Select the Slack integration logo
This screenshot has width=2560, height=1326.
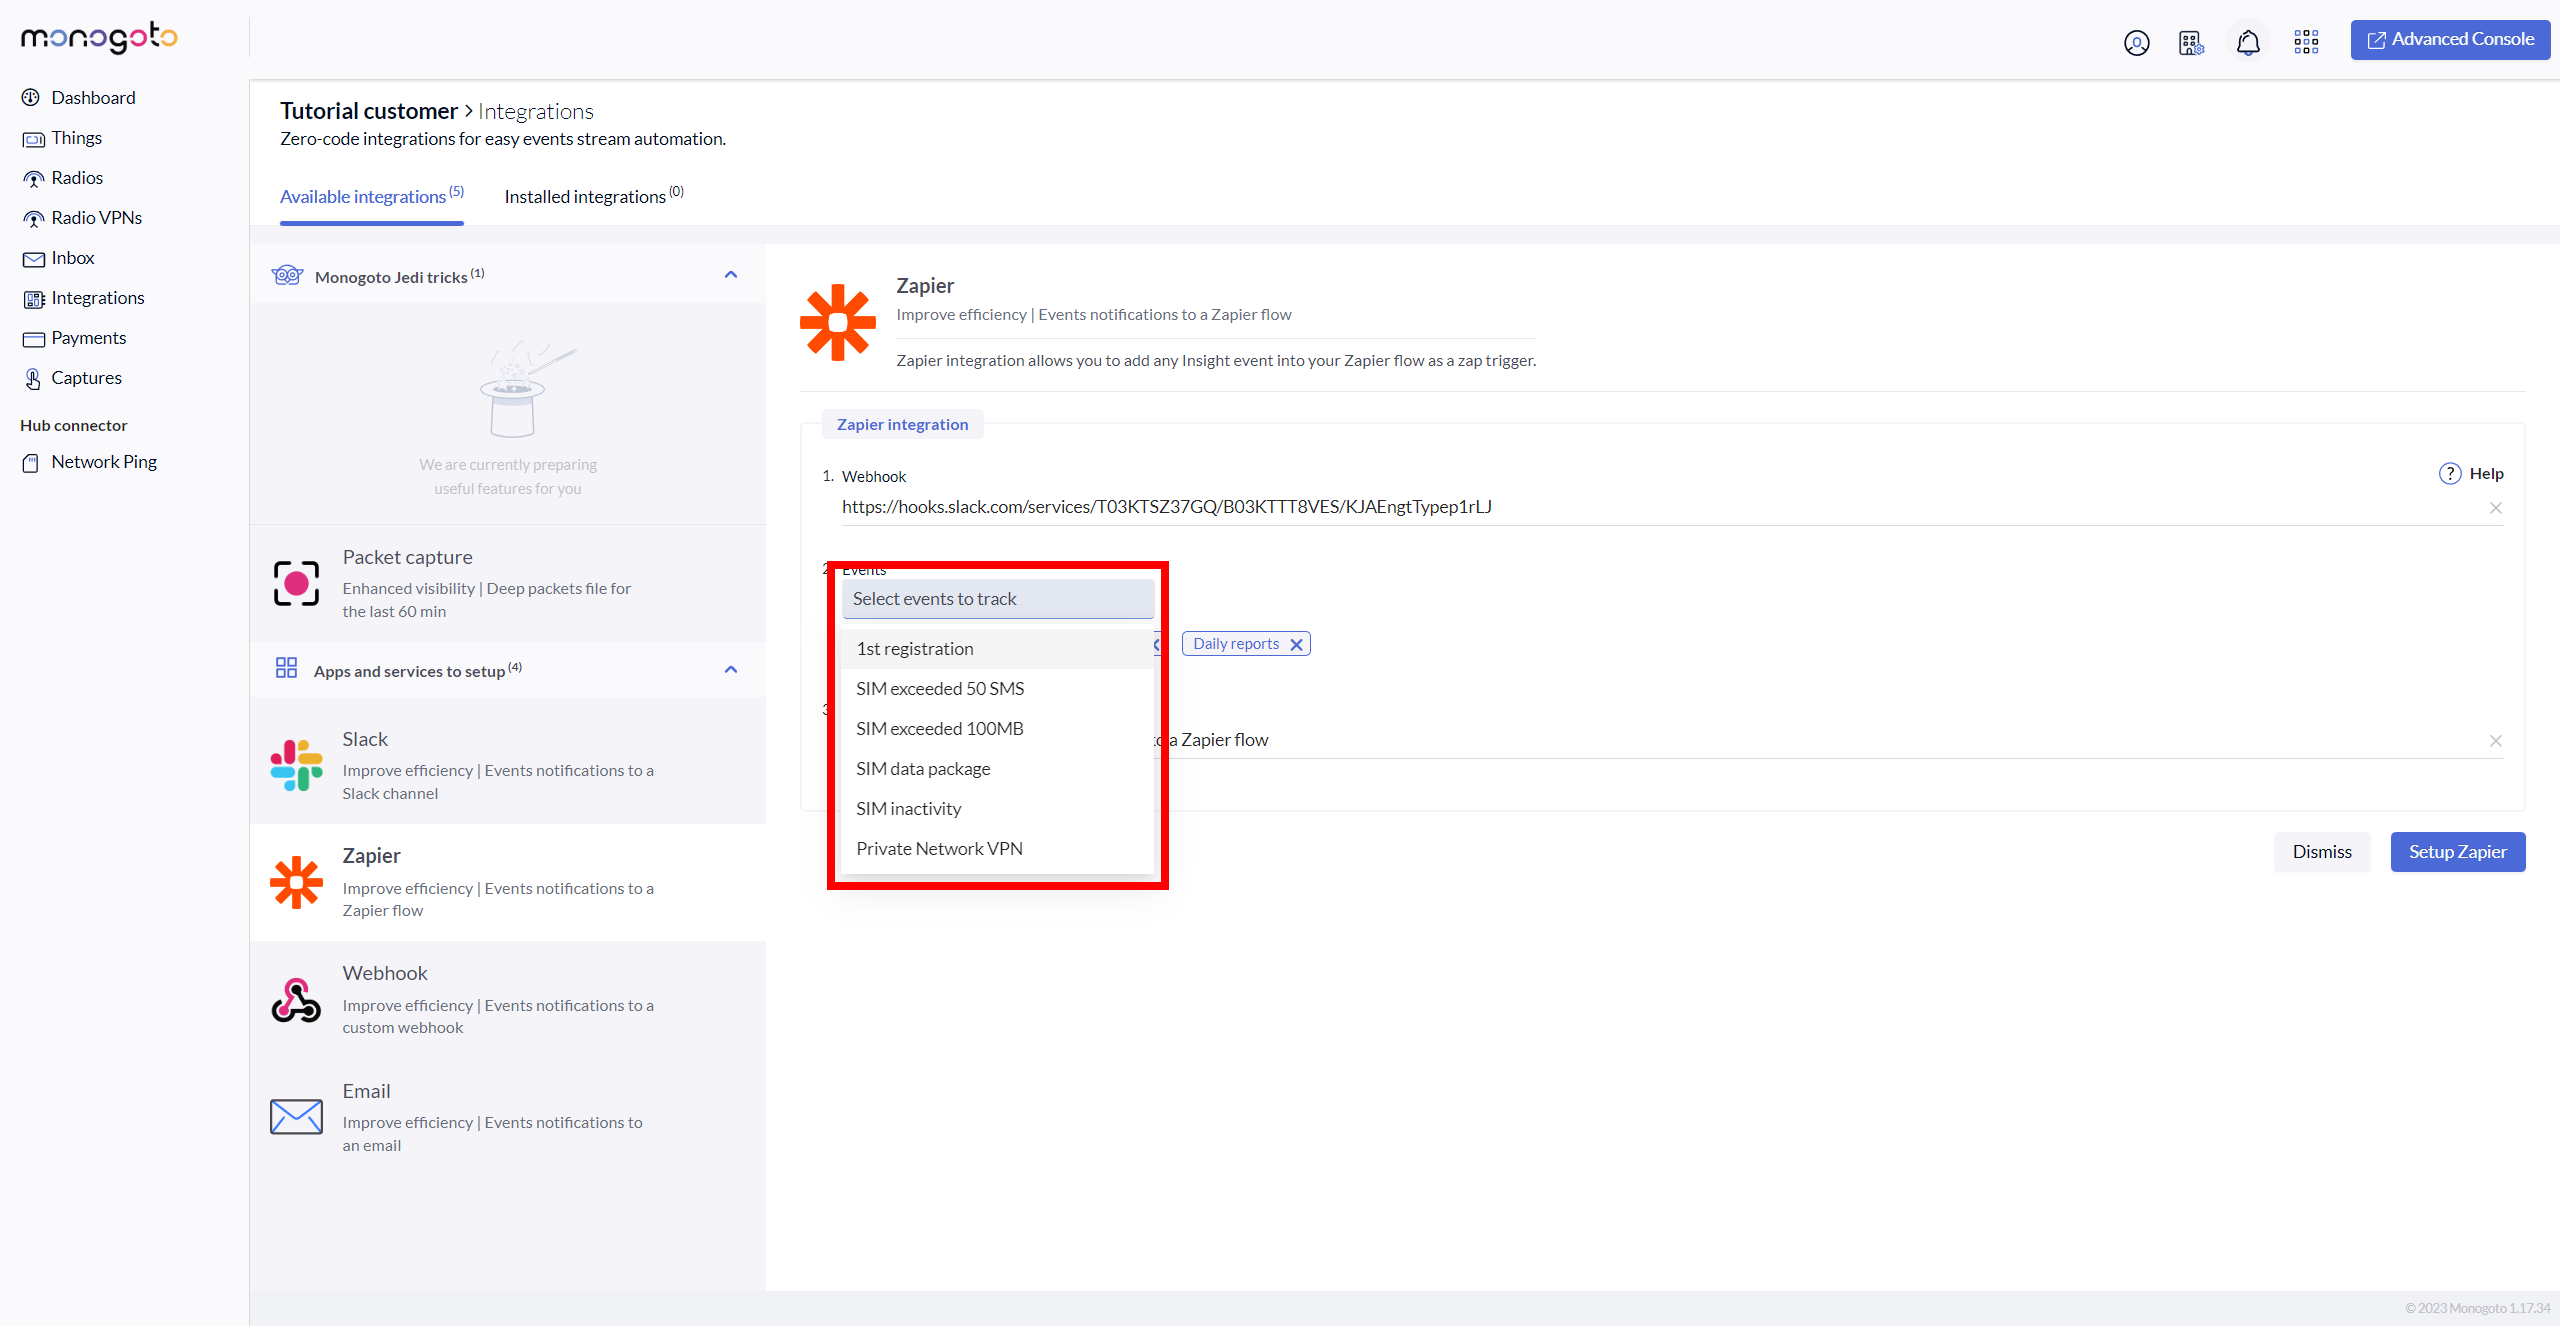tap(296, 765)
